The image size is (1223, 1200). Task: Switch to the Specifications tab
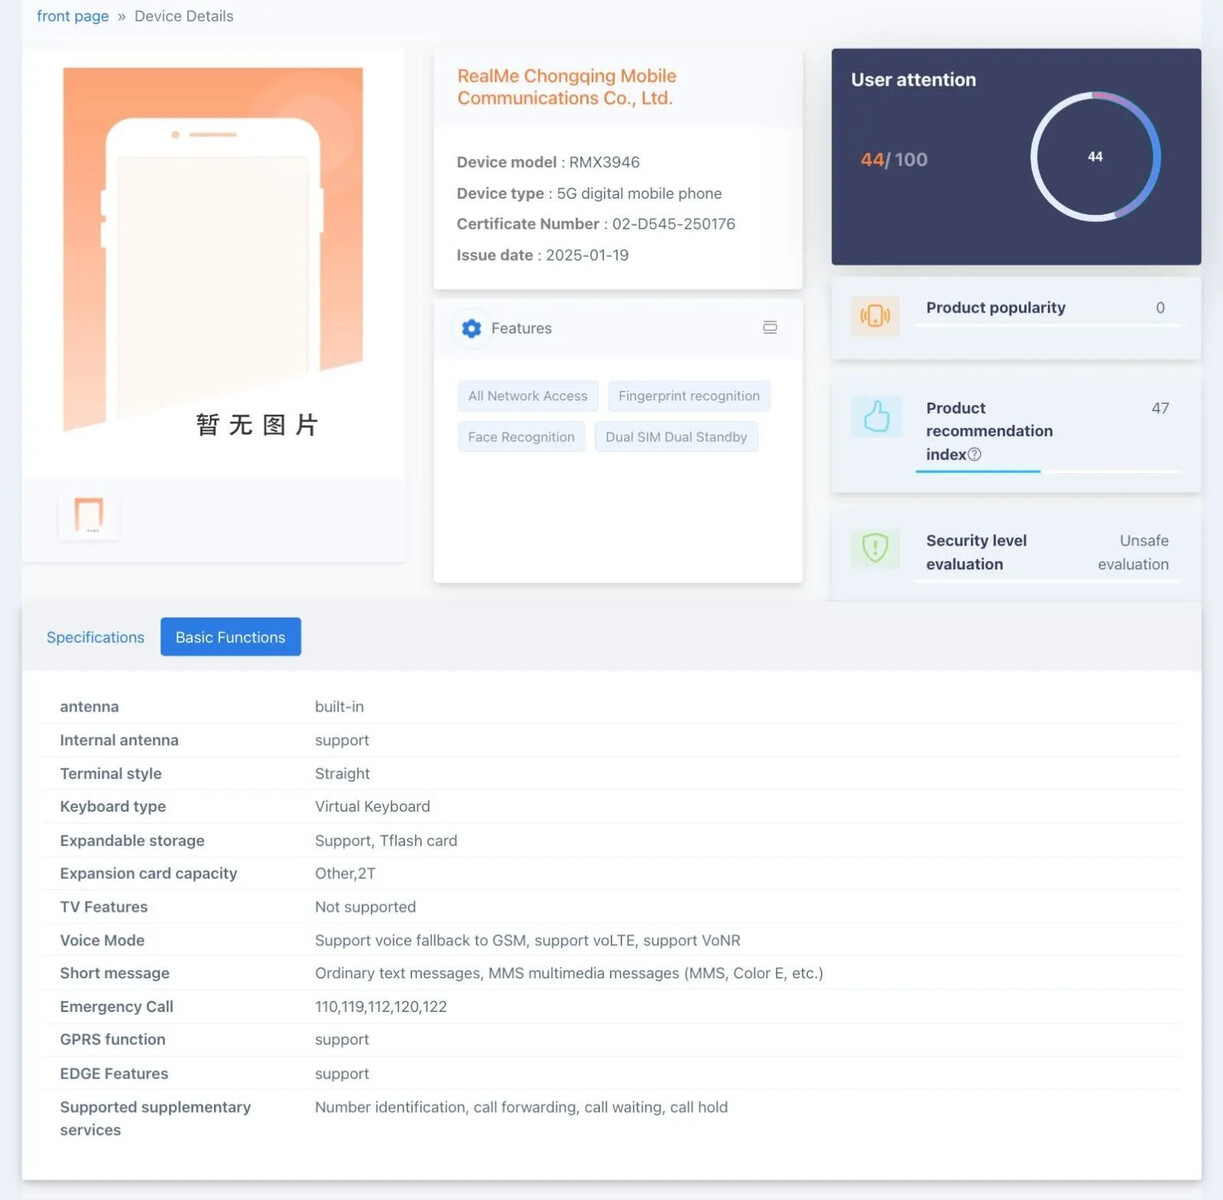(x=95, y=637)
